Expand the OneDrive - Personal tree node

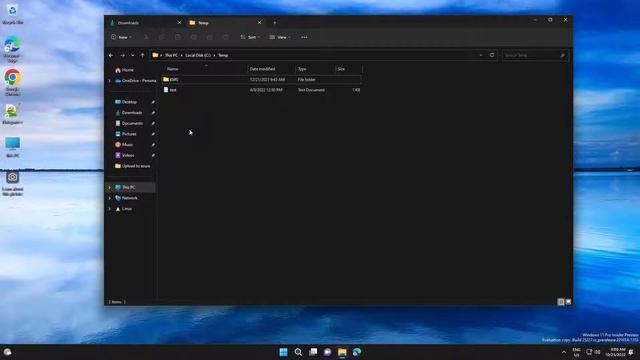tap(109, 81)
